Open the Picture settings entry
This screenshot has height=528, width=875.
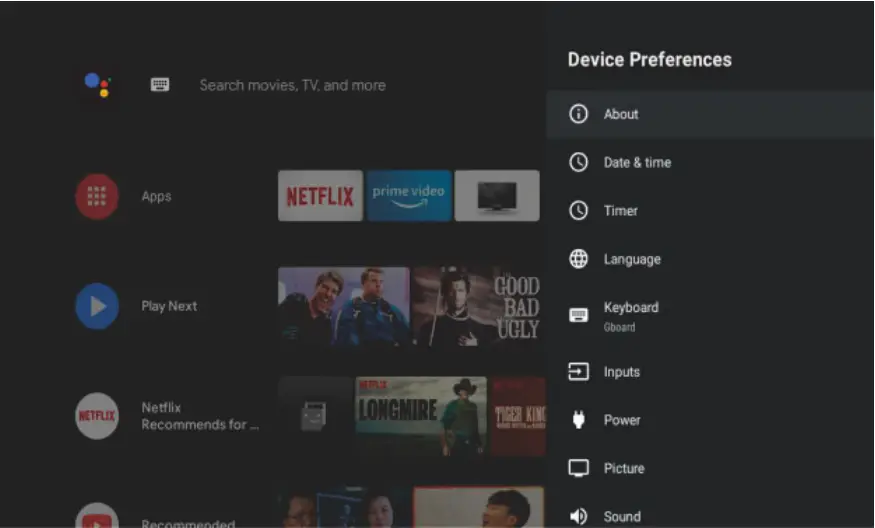click(x=710, y=468)
